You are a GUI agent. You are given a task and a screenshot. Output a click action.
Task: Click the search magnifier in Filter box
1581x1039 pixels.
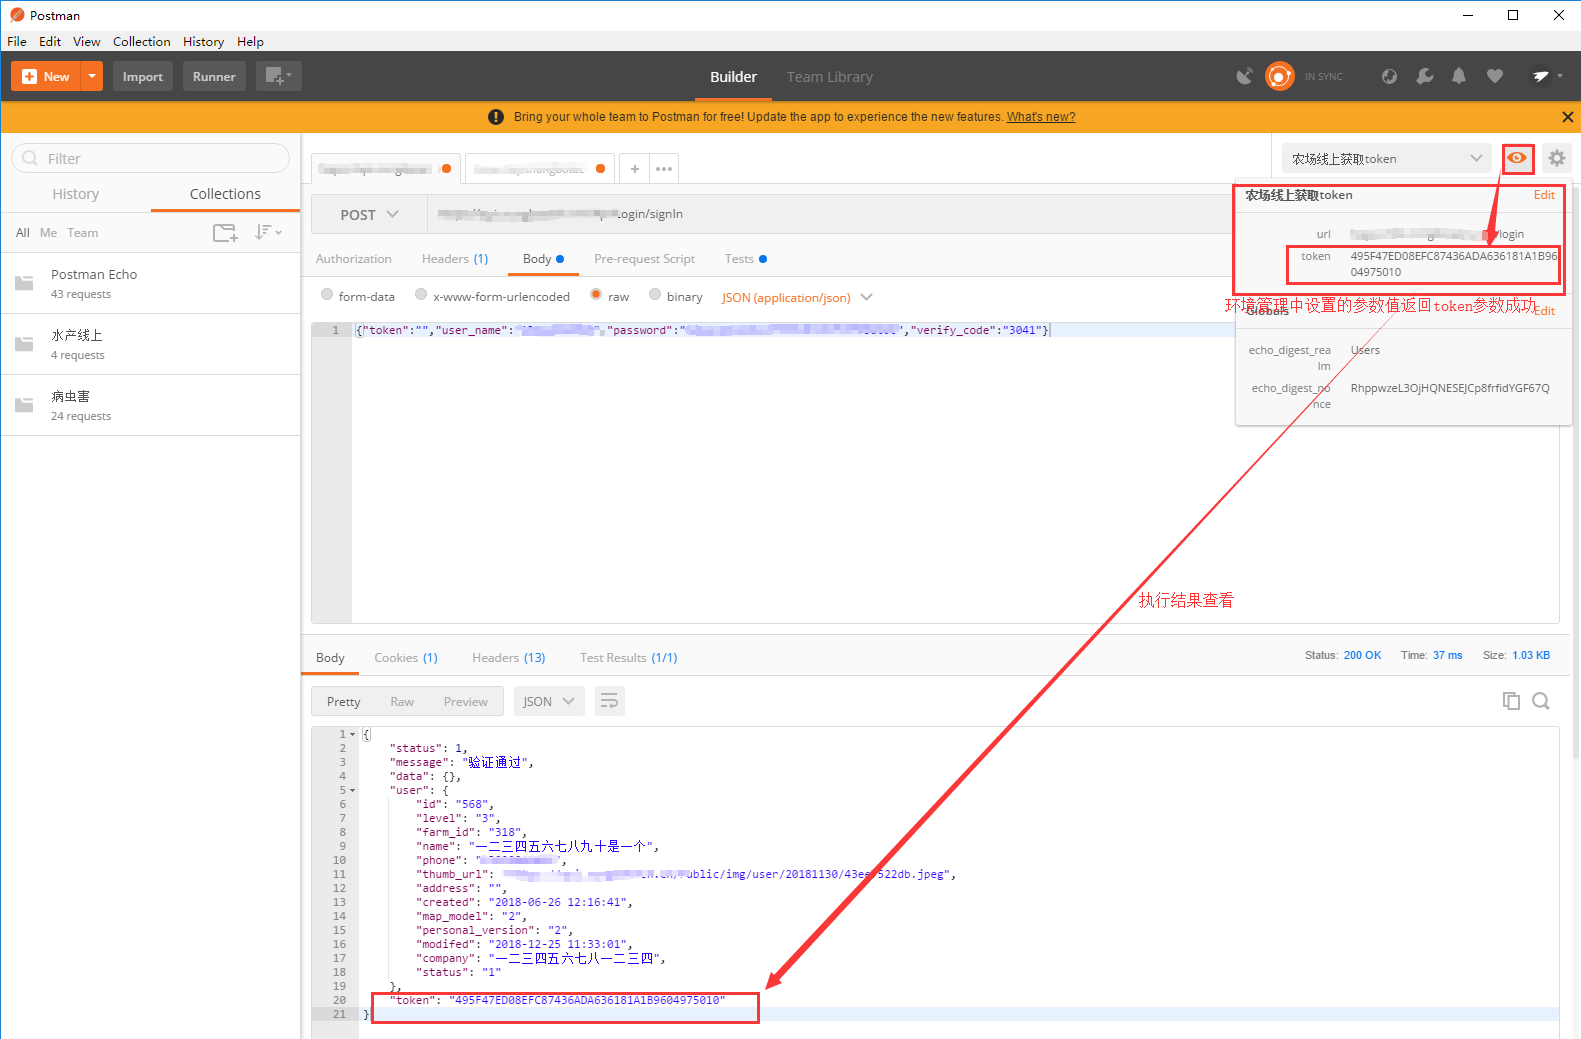coord(30,158)
